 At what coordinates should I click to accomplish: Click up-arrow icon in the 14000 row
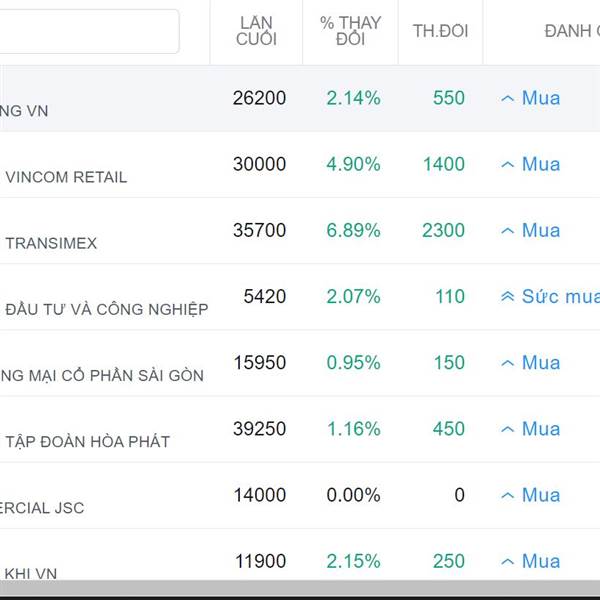click(x=507, y=496)
